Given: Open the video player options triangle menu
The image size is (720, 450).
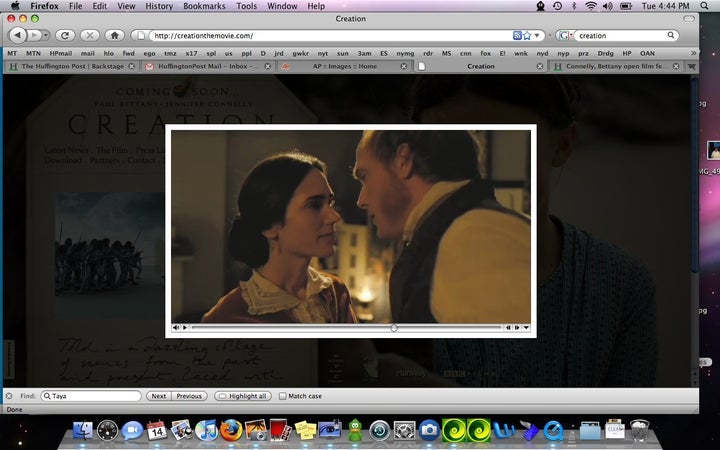Looking at the screenshot, I should pos(526,327).
